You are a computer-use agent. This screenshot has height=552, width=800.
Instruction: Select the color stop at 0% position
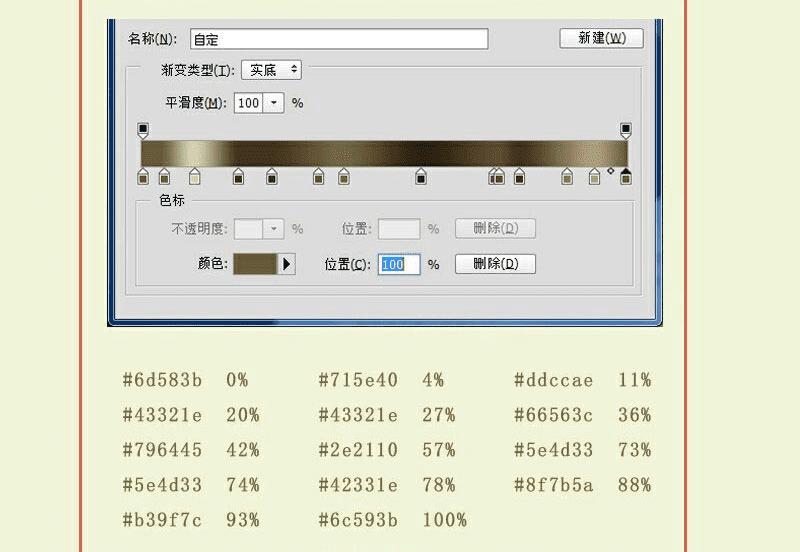coord(143,177)
